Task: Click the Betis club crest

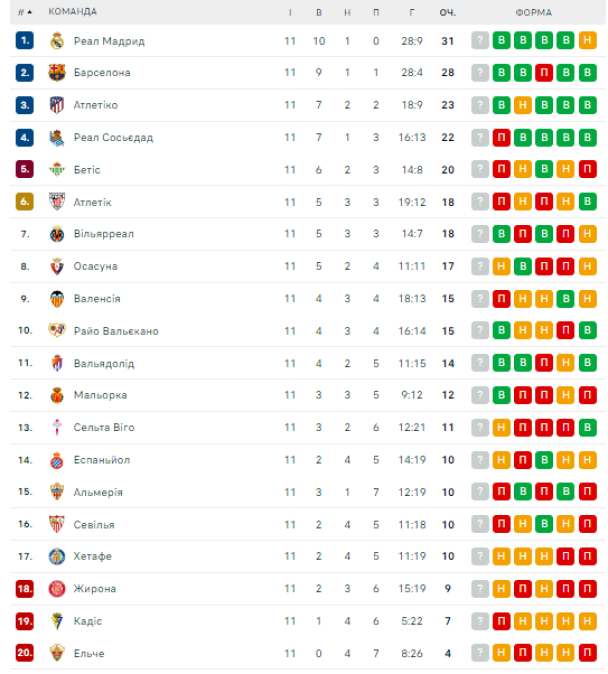Action: coord(57,170)
